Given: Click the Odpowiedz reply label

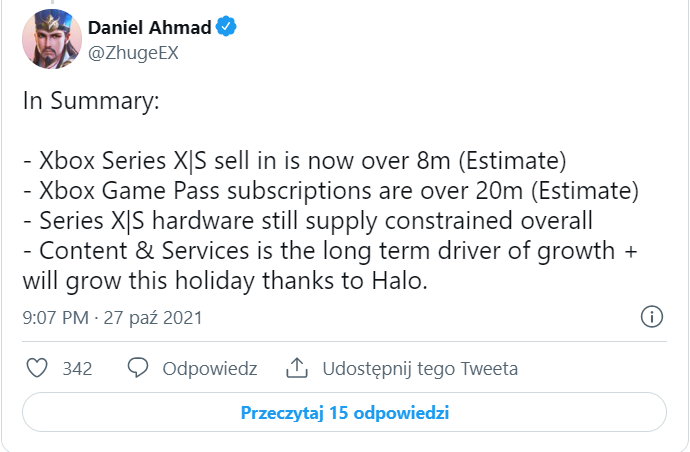Looking at the screenshot, I should pyautogui.click(x=210, y=369).
